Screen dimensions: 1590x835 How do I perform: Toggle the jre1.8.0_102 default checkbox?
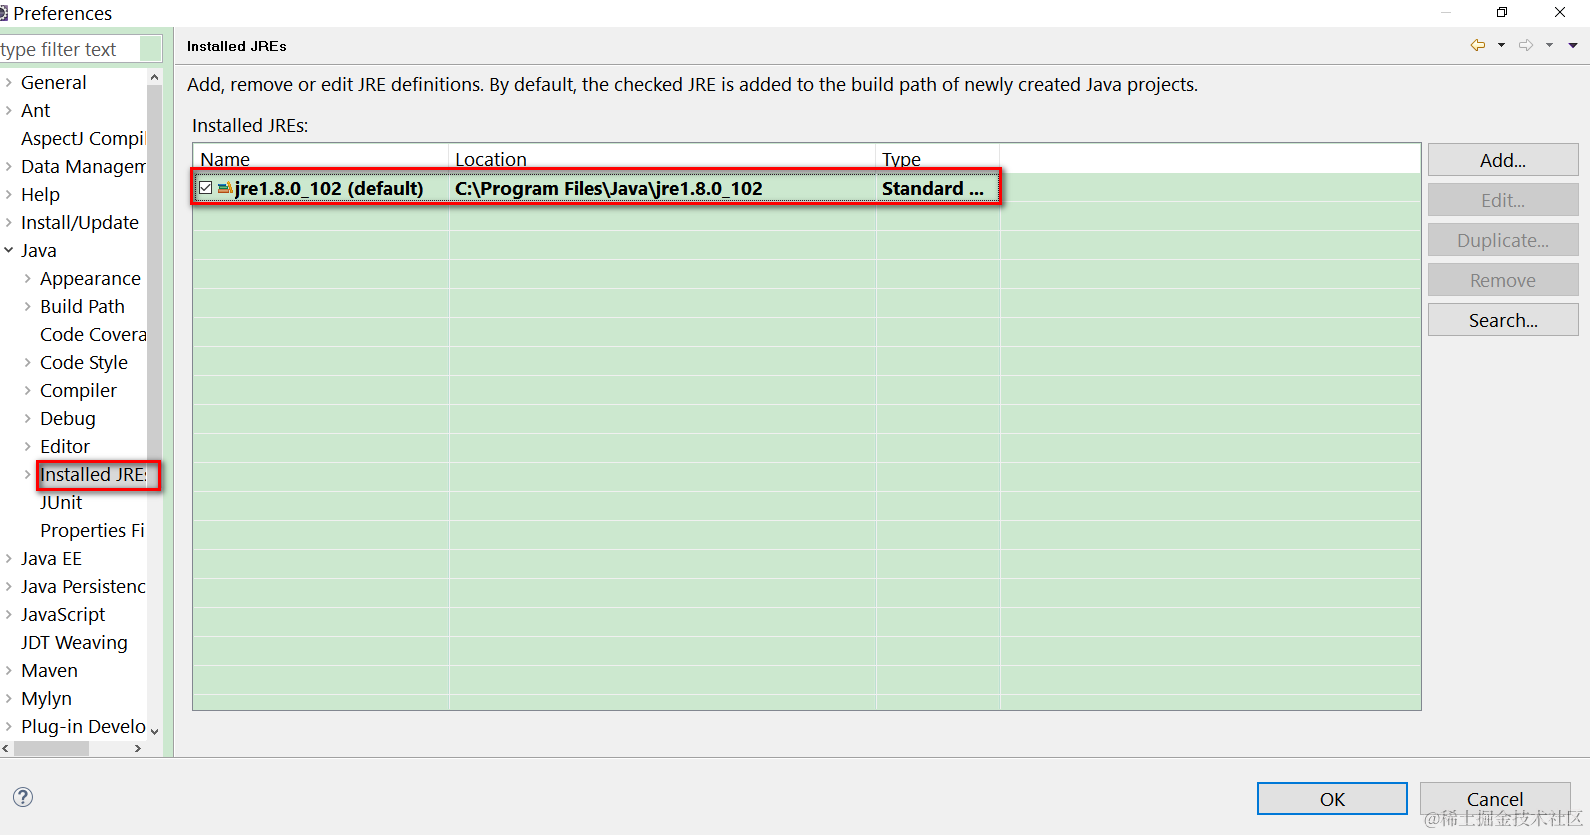[206, 188]
